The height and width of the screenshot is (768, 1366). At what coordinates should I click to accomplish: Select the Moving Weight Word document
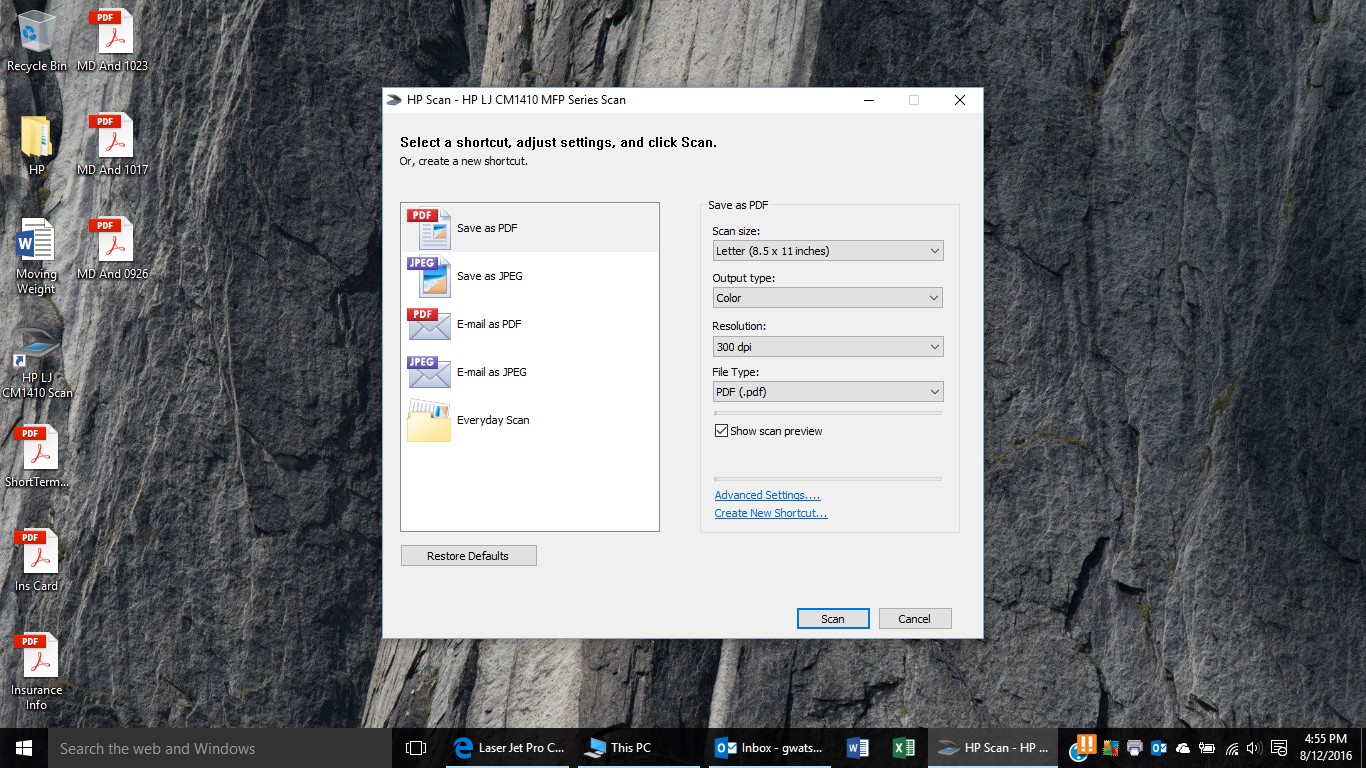(37, 257)
